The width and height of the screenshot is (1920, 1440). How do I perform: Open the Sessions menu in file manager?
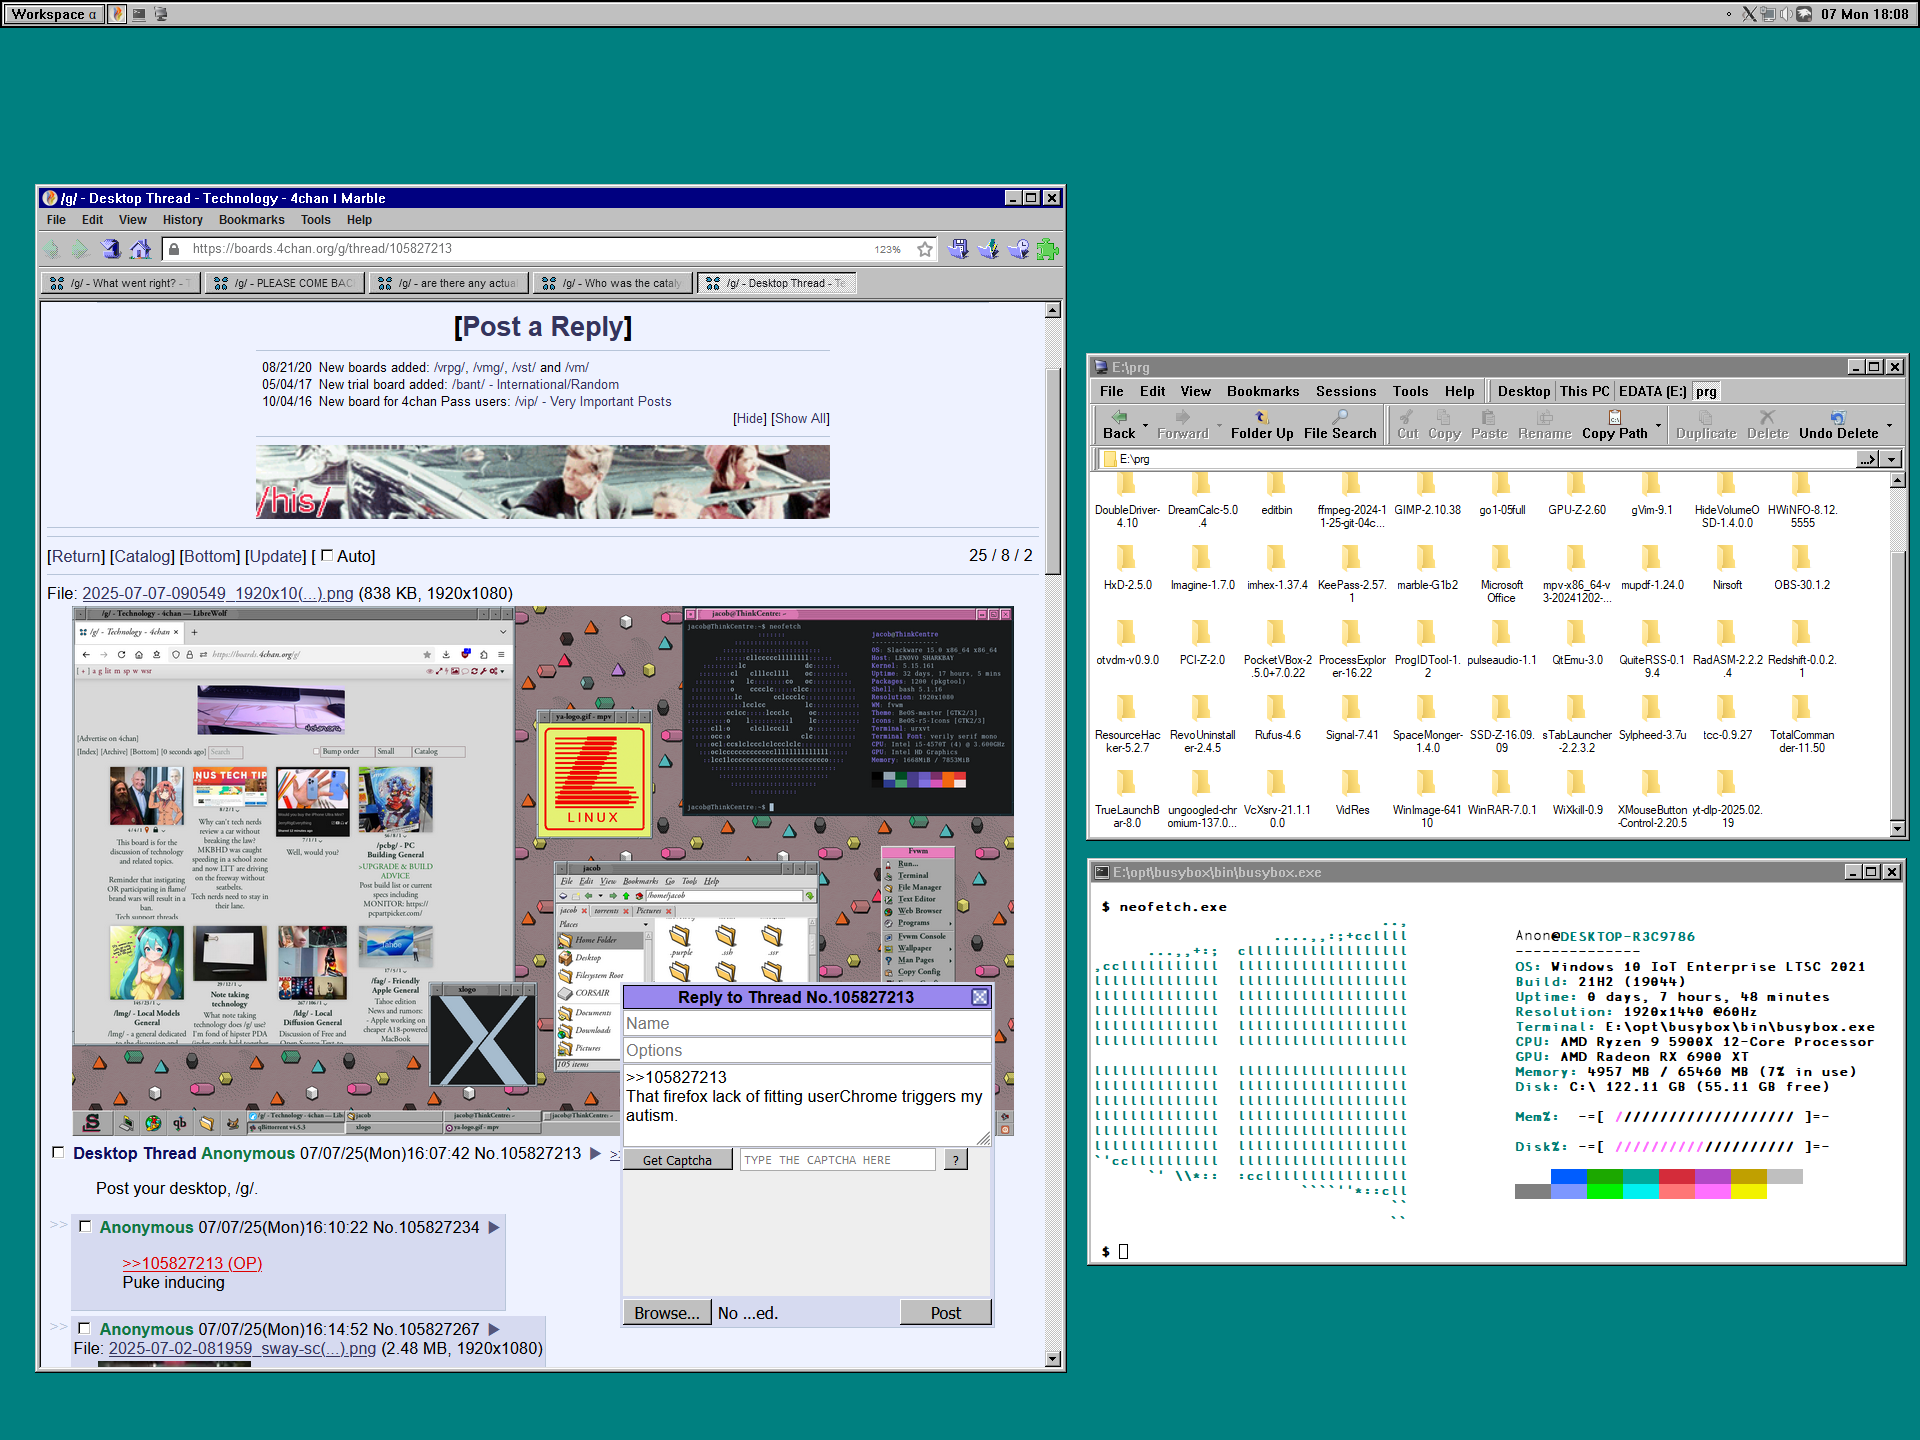pyautogui.click(x=1345, y=391)
